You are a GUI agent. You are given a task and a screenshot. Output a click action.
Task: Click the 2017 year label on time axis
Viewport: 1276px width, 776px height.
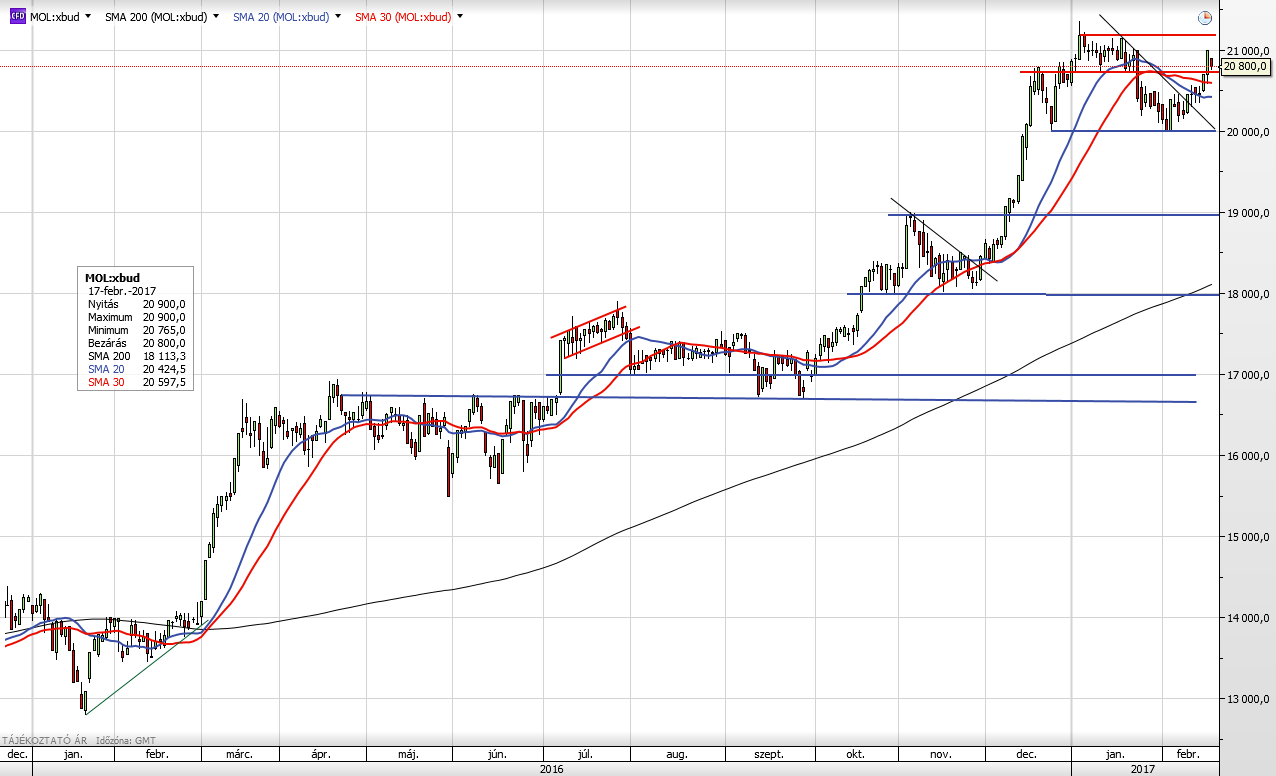1144,769
